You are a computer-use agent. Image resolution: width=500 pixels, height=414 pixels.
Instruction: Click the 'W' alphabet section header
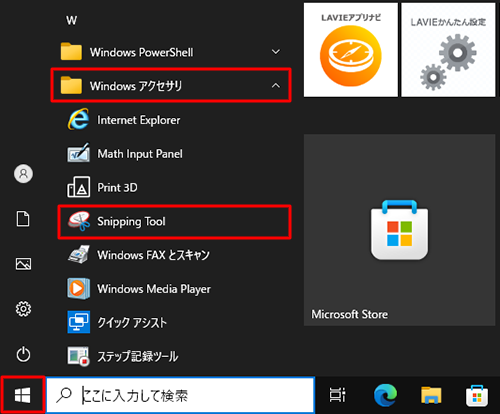pos(71,21)
